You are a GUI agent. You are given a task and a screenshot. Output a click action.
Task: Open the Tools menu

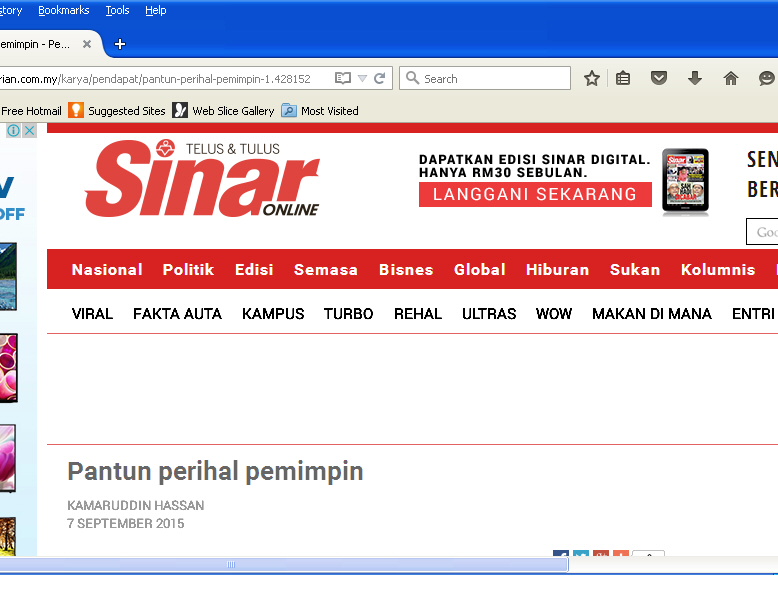tap(117, 10)
